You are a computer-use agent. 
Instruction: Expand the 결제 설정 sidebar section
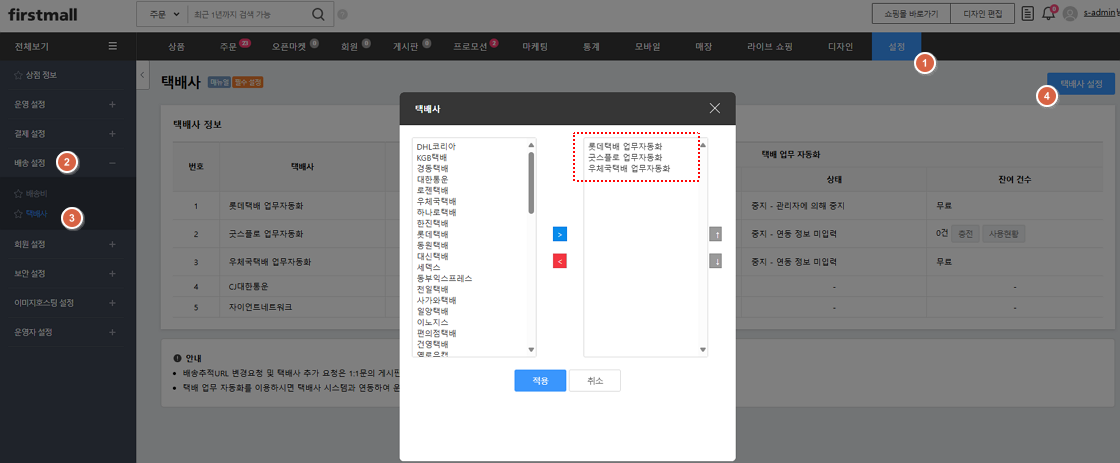[112, 134]
